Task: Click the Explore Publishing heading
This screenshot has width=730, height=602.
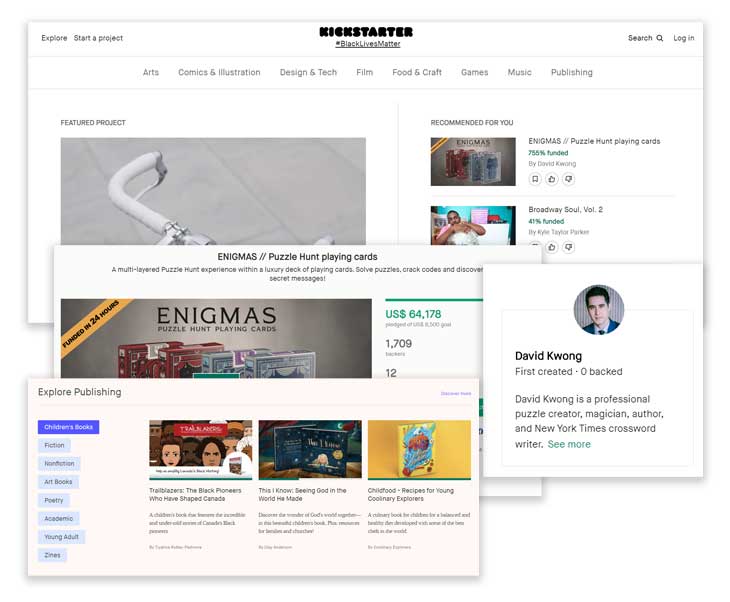Action: coord(80,392)
